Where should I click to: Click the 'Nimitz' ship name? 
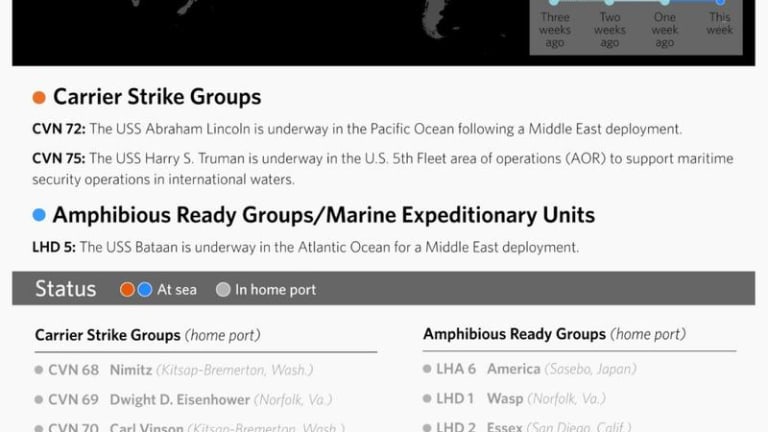click(131, 370)
